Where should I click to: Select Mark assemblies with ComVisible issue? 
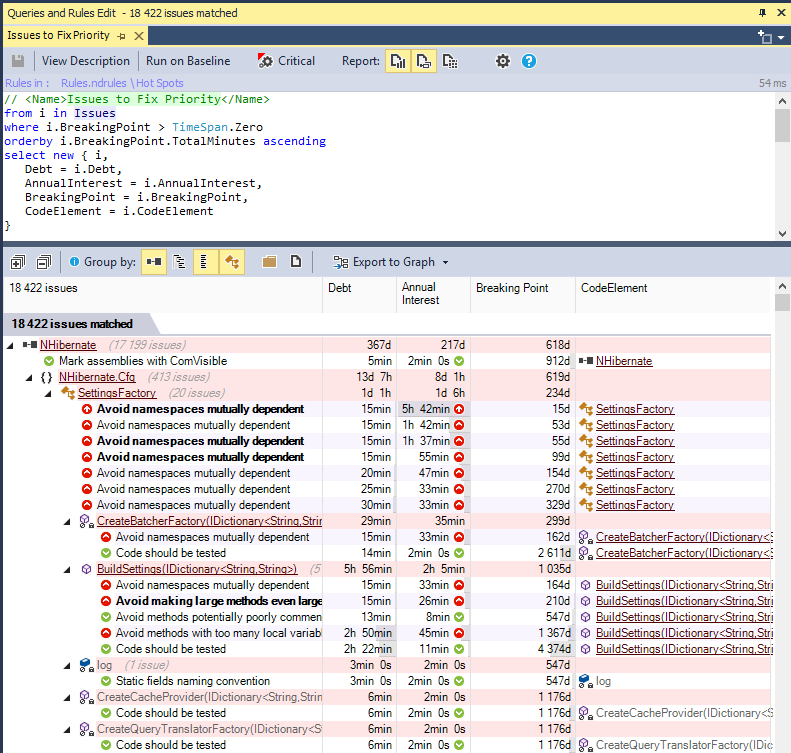[x=143, y=361]
